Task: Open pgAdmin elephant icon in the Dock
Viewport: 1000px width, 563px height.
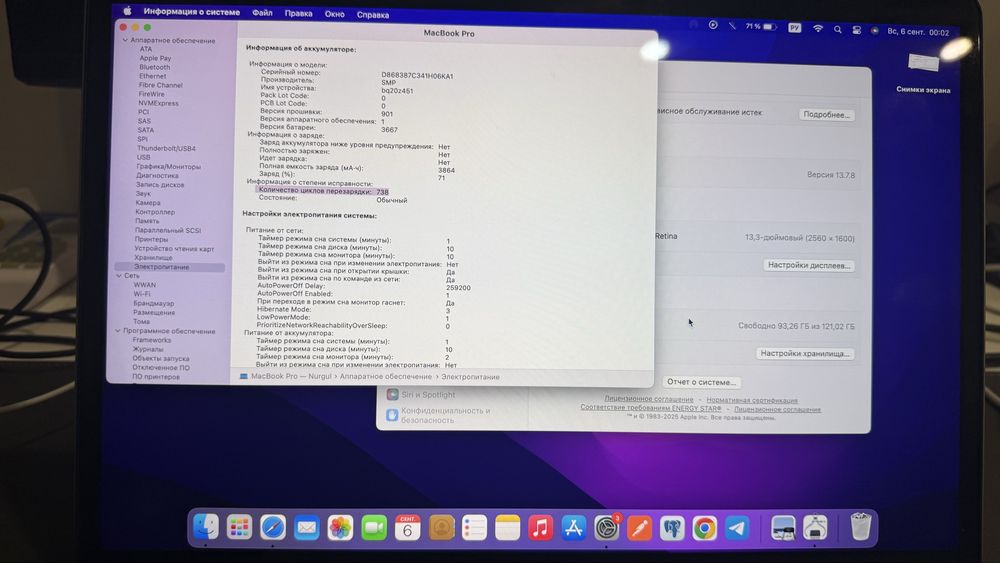Action: pyautogui.click(x=672, y=529)
